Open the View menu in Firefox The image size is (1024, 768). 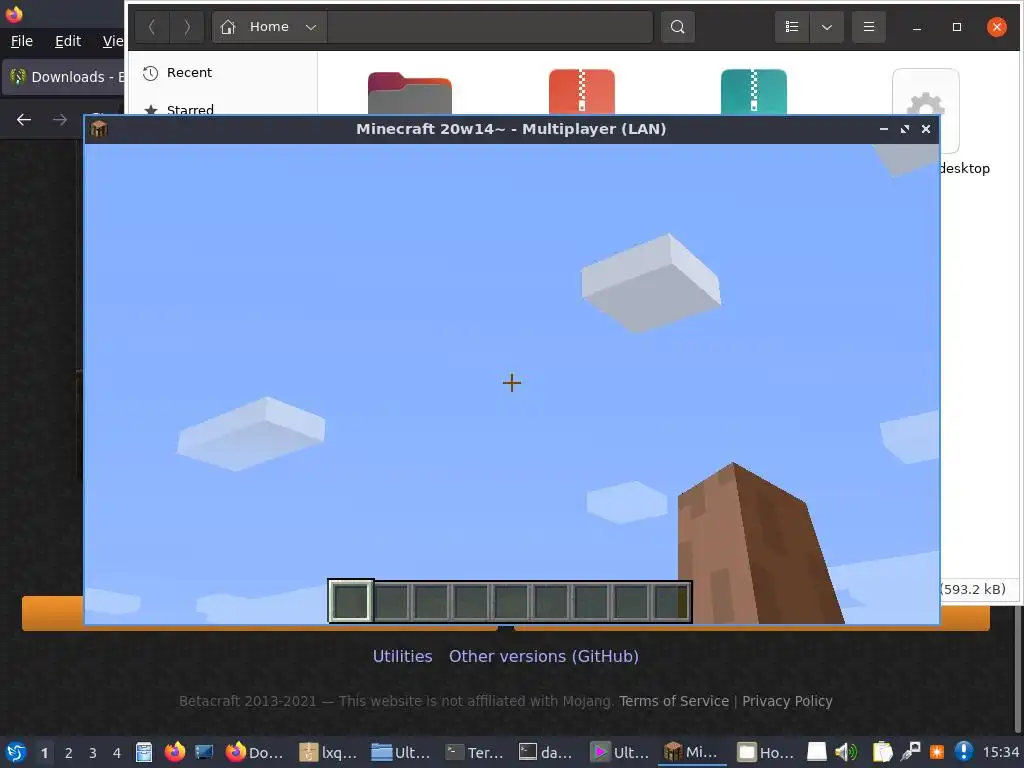pos(113,41)
